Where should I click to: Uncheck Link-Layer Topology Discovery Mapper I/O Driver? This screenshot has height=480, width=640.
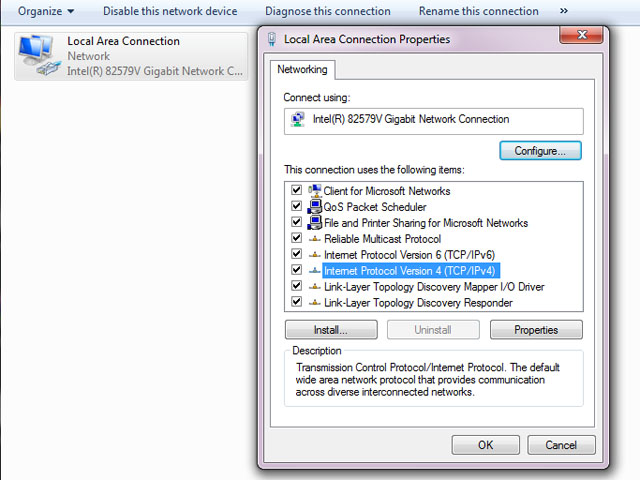click(x=297, y=286)
